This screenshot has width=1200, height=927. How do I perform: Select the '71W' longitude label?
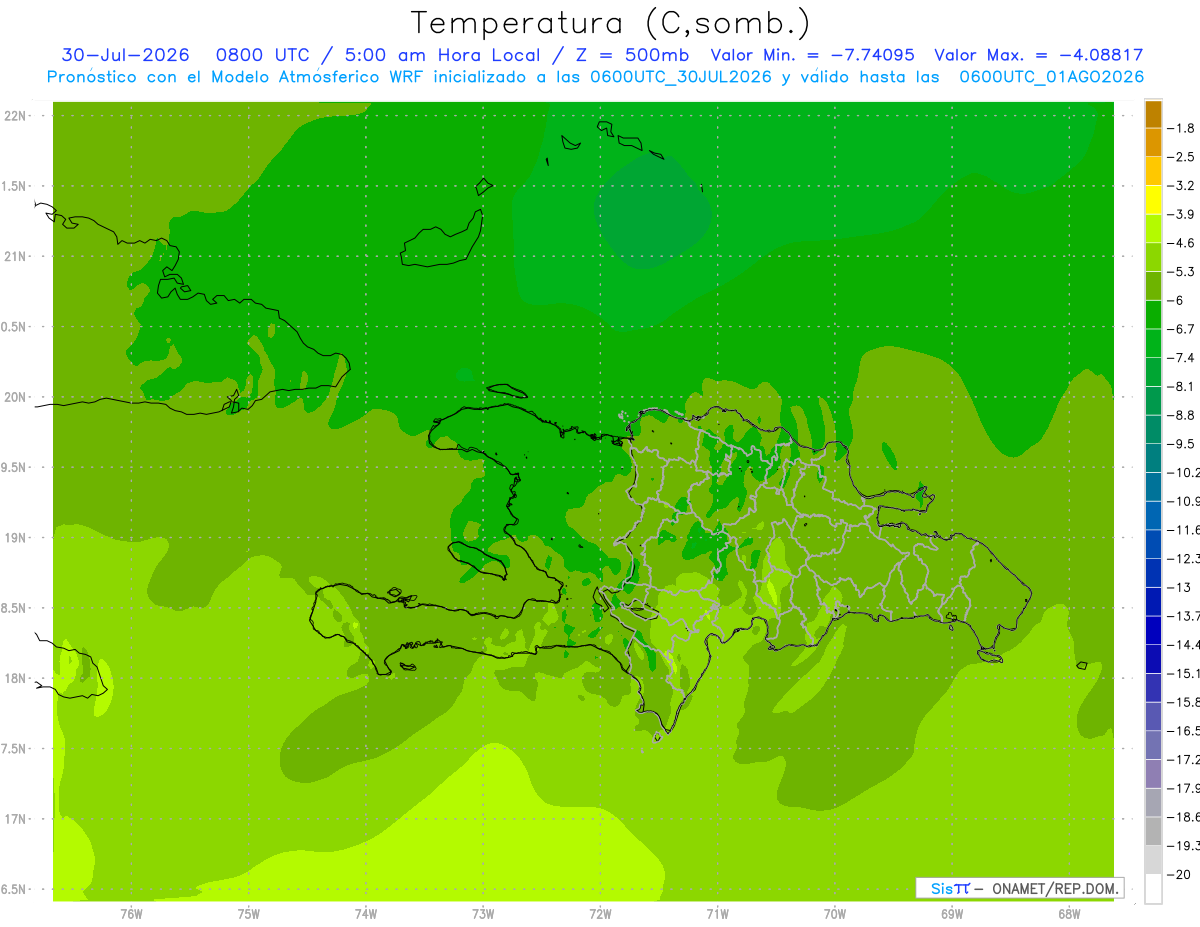717,914
